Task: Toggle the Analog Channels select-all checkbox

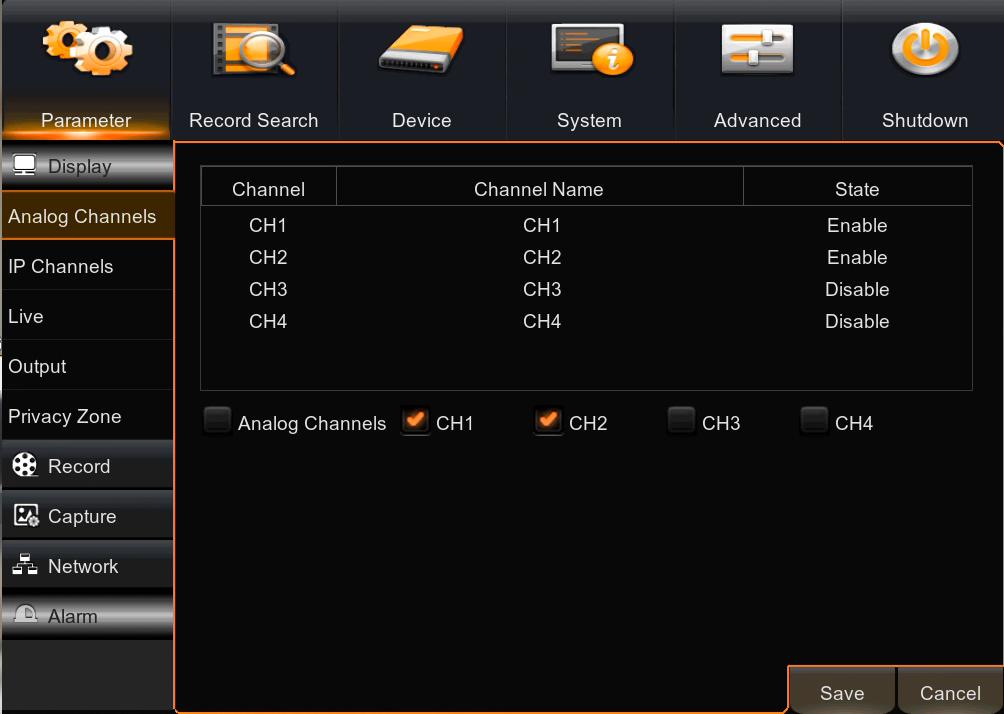Action: coord(217,421)
